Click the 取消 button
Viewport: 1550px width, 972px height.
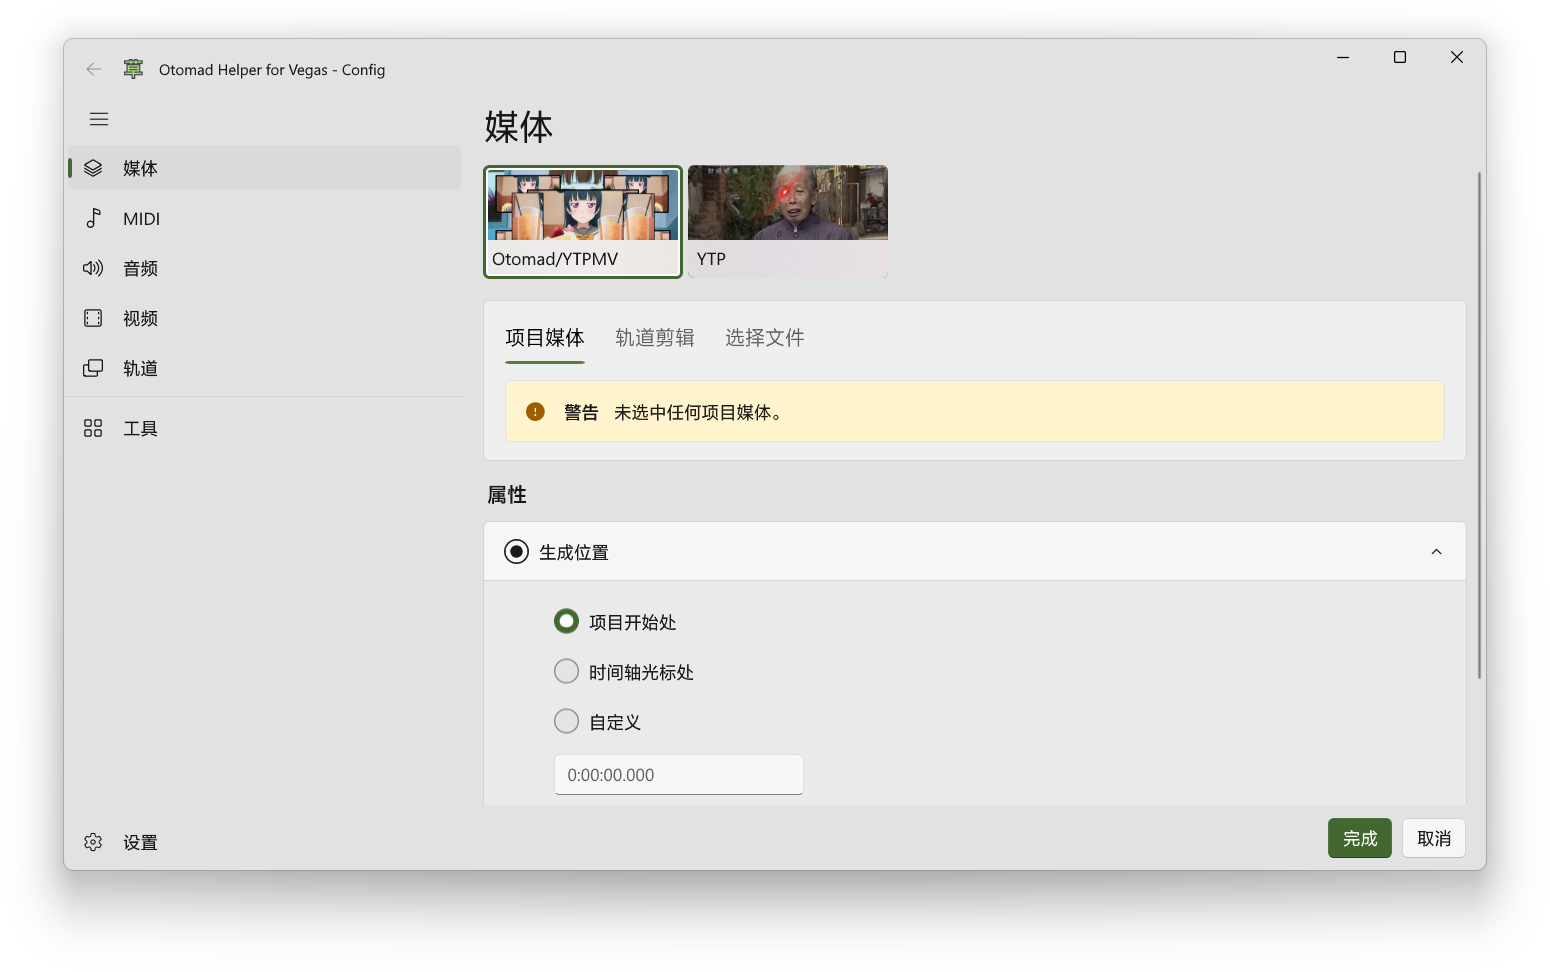click(x=1434, y=838)
